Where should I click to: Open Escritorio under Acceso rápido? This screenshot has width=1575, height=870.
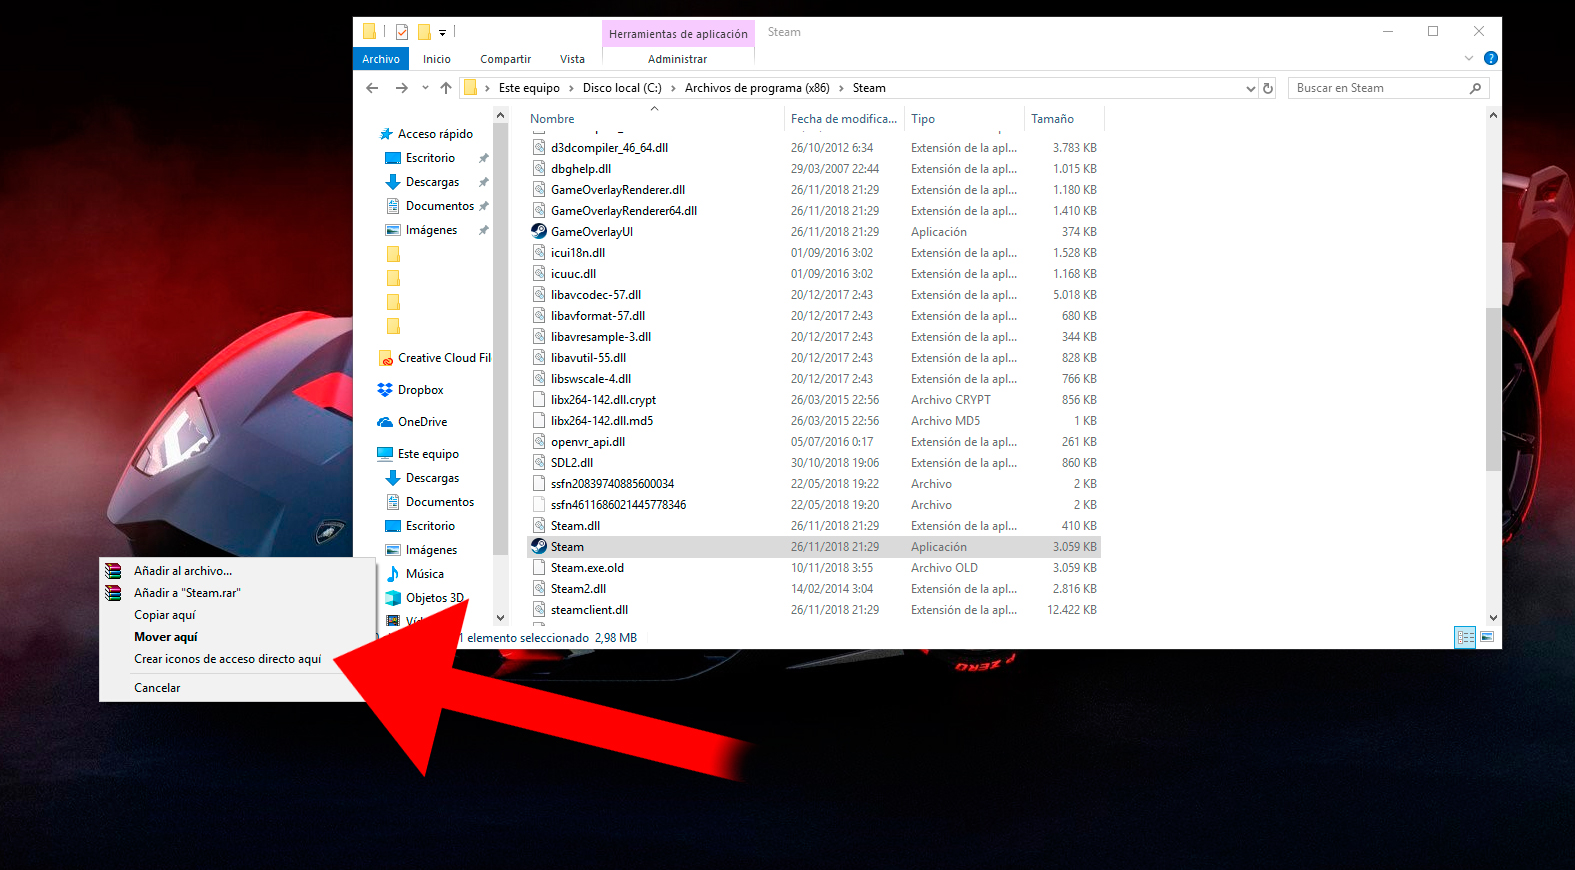(x=430, y=158)
